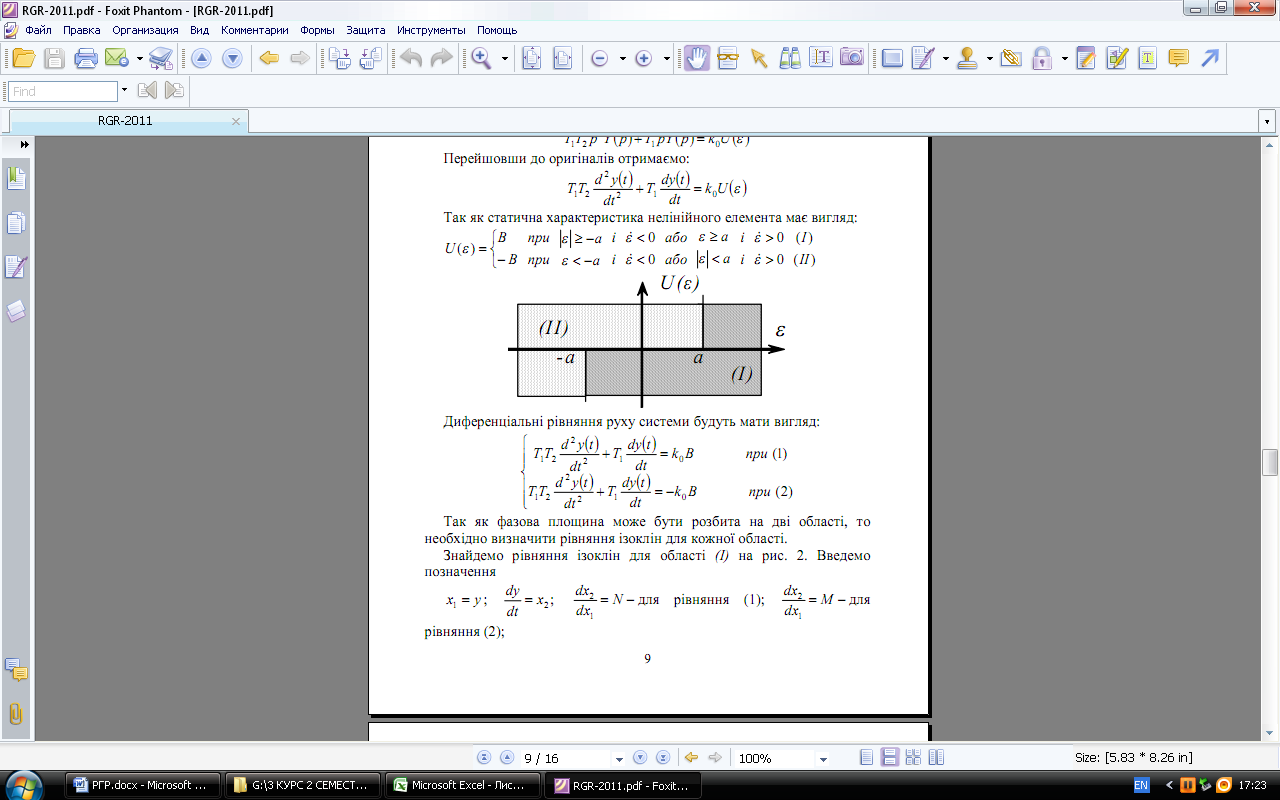Click the Highlight text T icon
This screenshot has width=1280, height=800.
(1148, 58)
